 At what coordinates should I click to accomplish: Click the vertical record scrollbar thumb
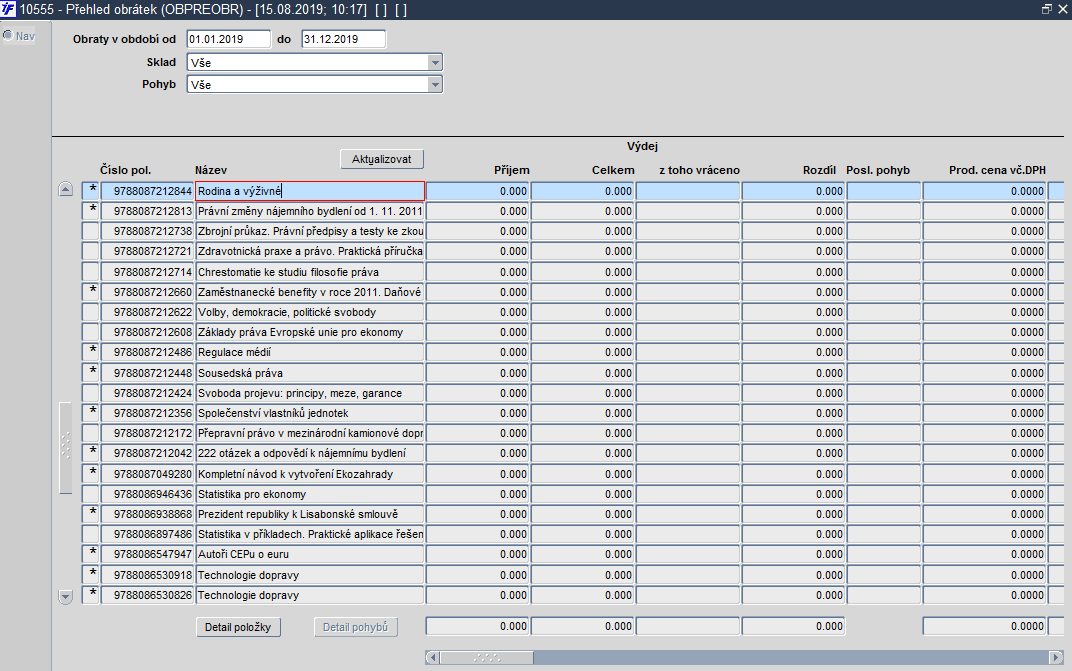(66, 448)
